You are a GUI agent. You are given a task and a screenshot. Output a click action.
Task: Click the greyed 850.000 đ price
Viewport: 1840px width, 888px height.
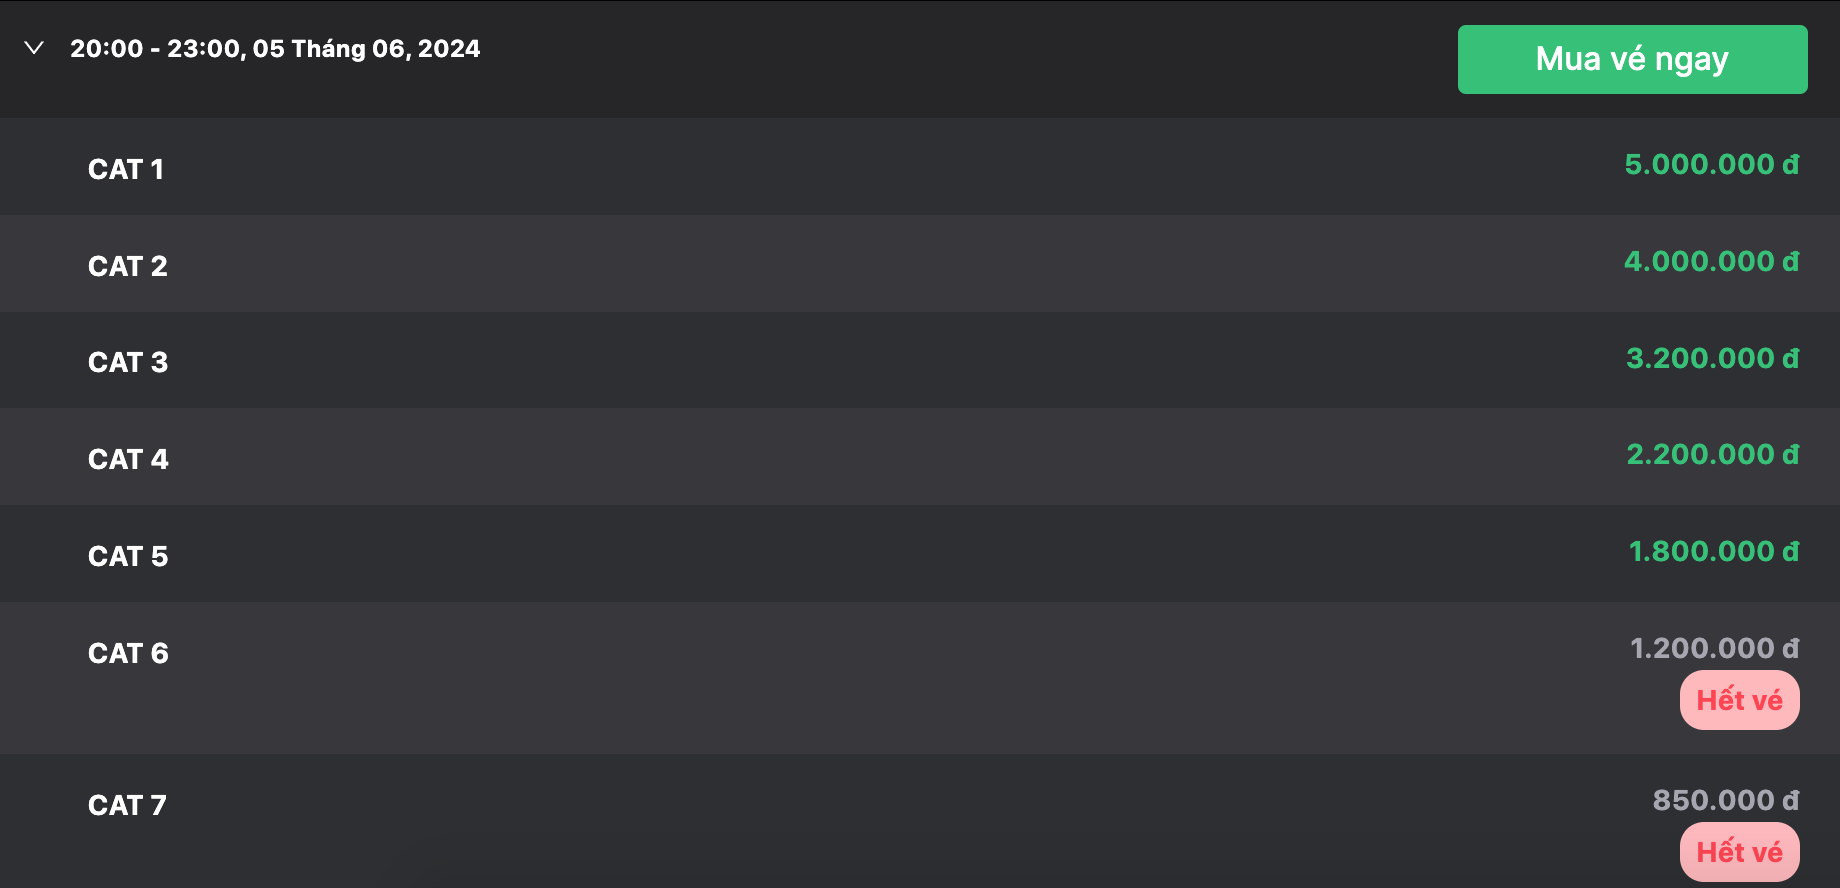[x=1725, y=800]
